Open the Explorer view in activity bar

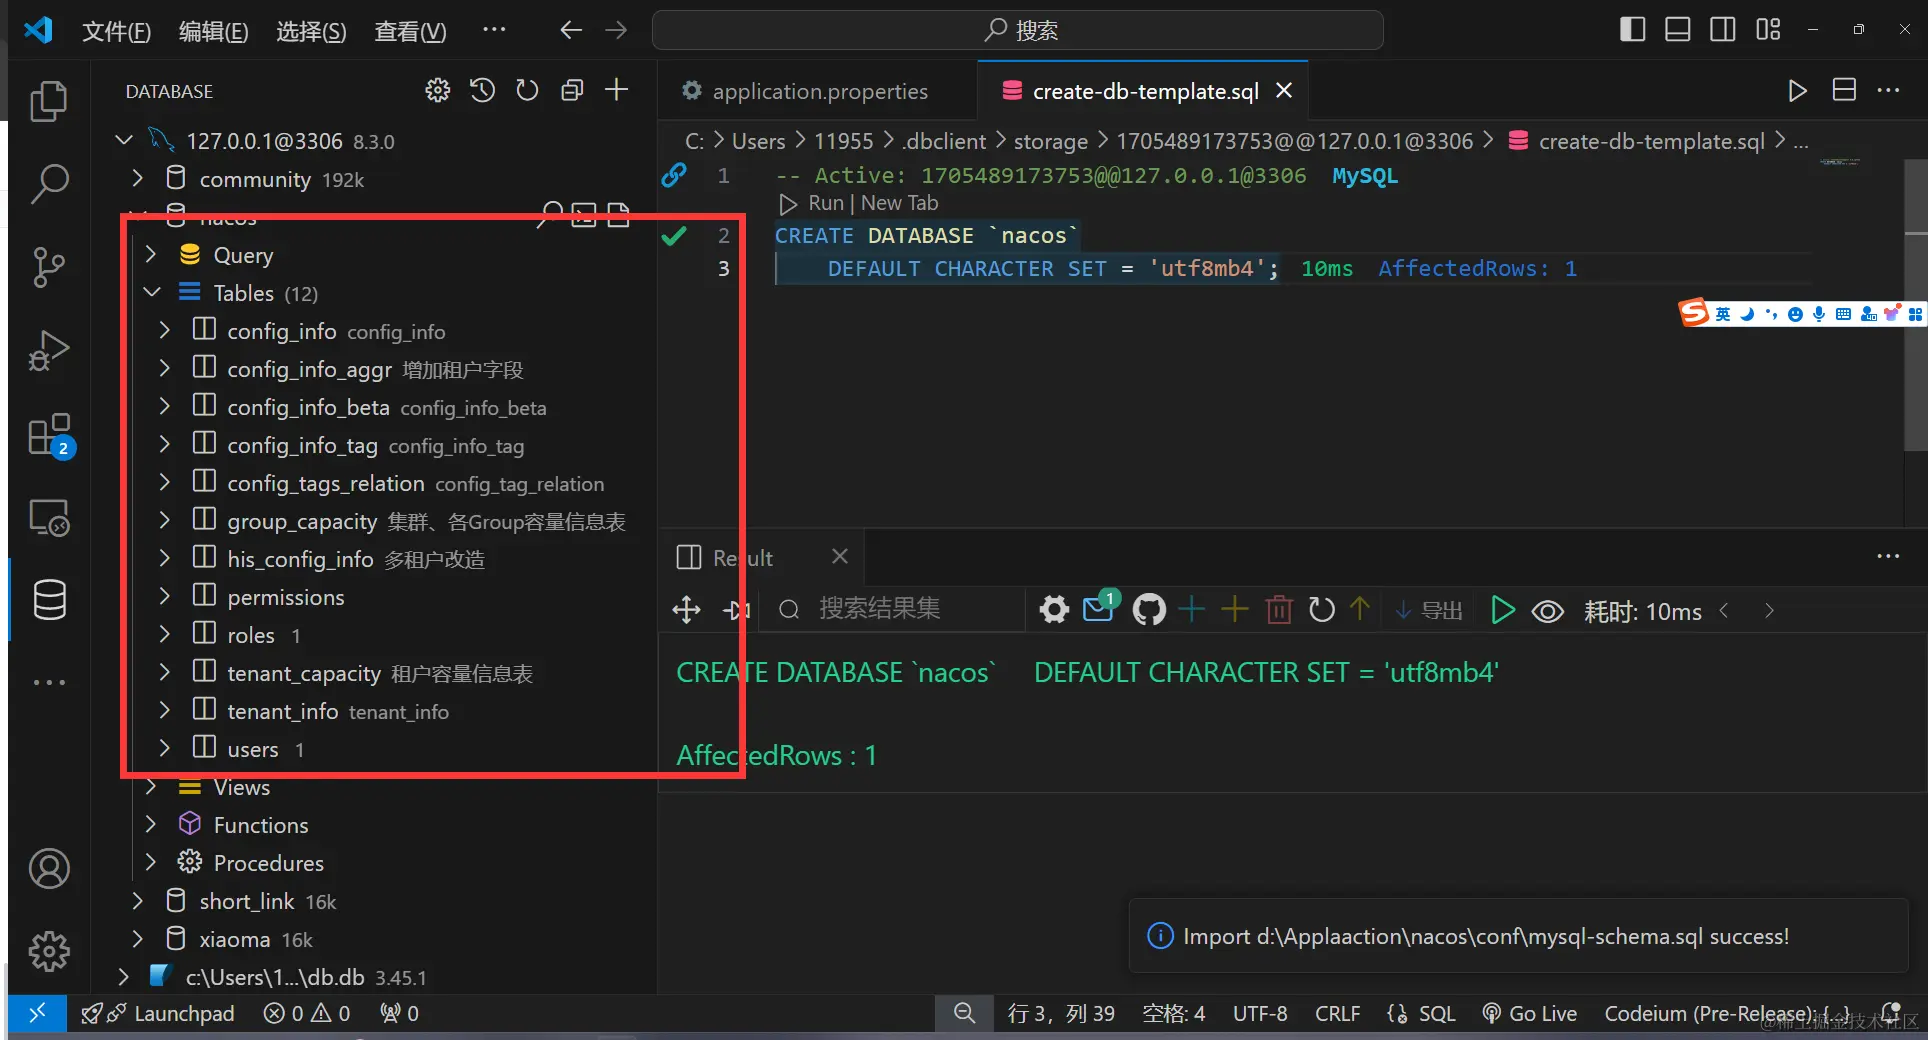point(49,101)
